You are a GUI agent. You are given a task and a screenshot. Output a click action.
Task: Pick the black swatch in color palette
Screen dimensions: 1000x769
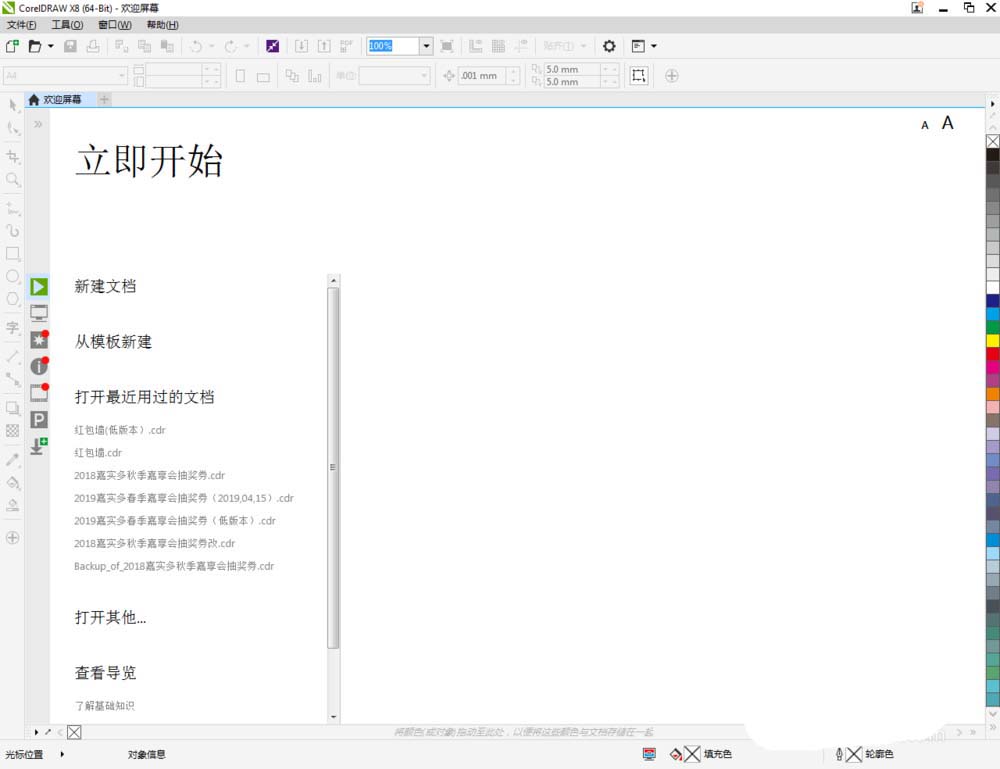point(993,154)
